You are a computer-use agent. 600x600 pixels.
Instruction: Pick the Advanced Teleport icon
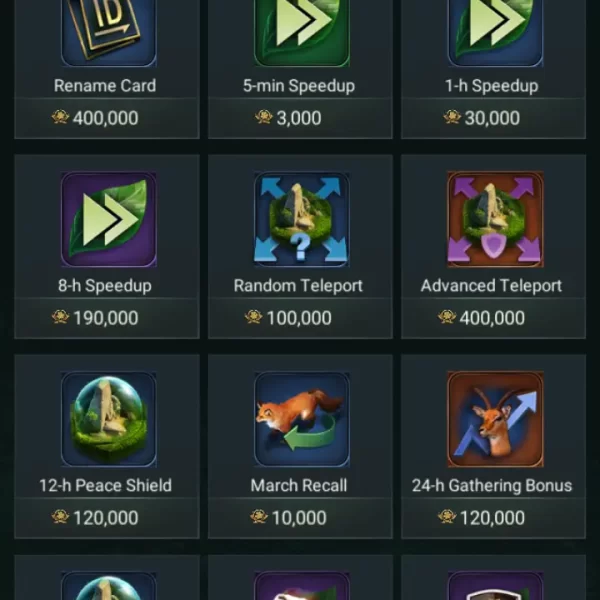click(x=495, y=219)
